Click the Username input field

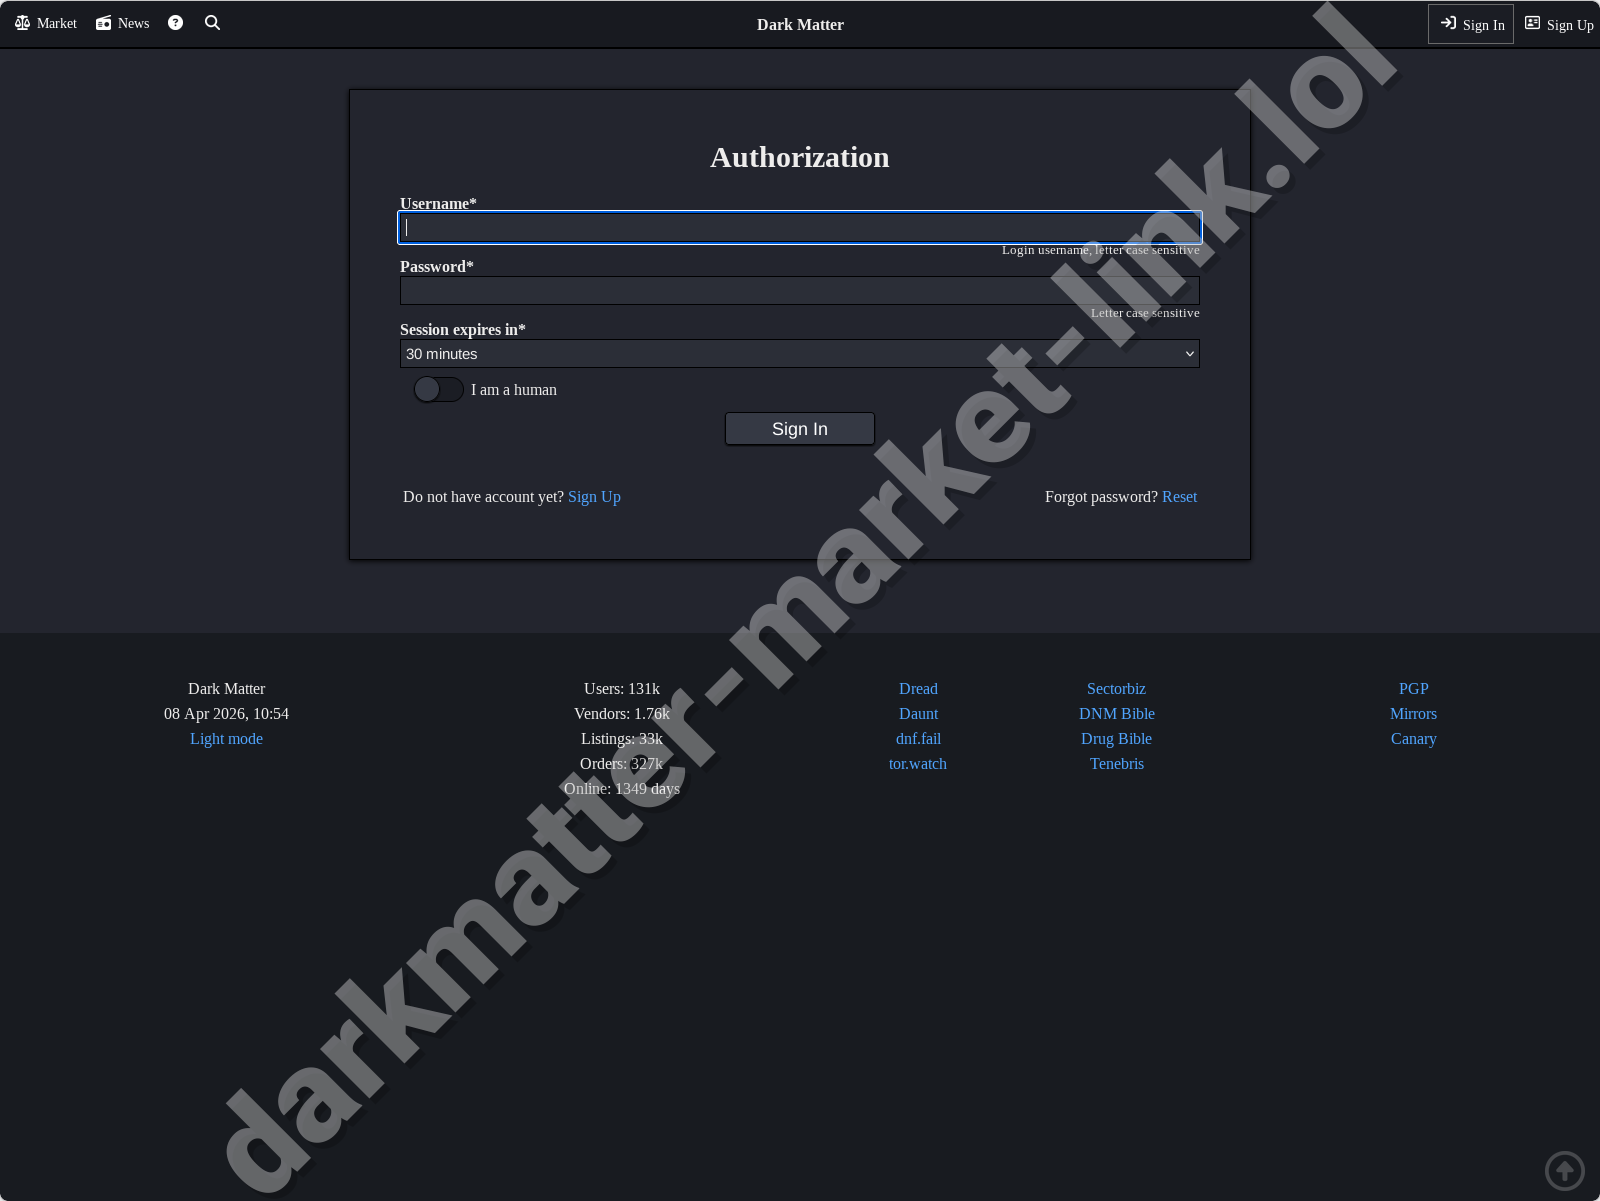pos(799,227)
